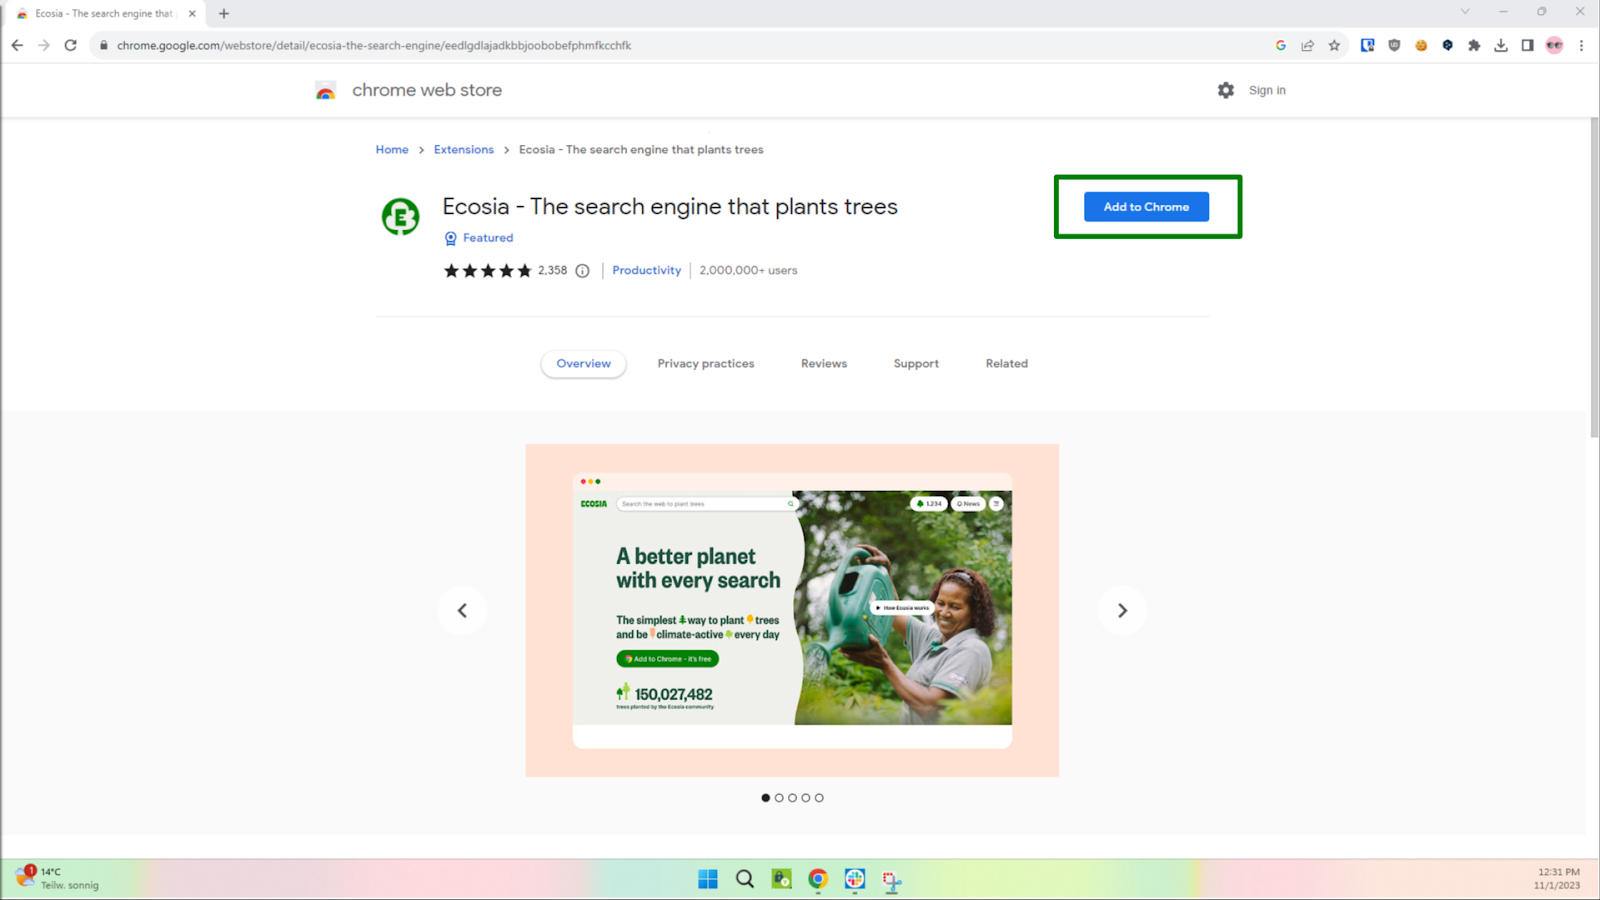Viewport: 1600px width, 900px height.
Task: Open the Extensions puzzle piece menu
Action: [1474, 45]
